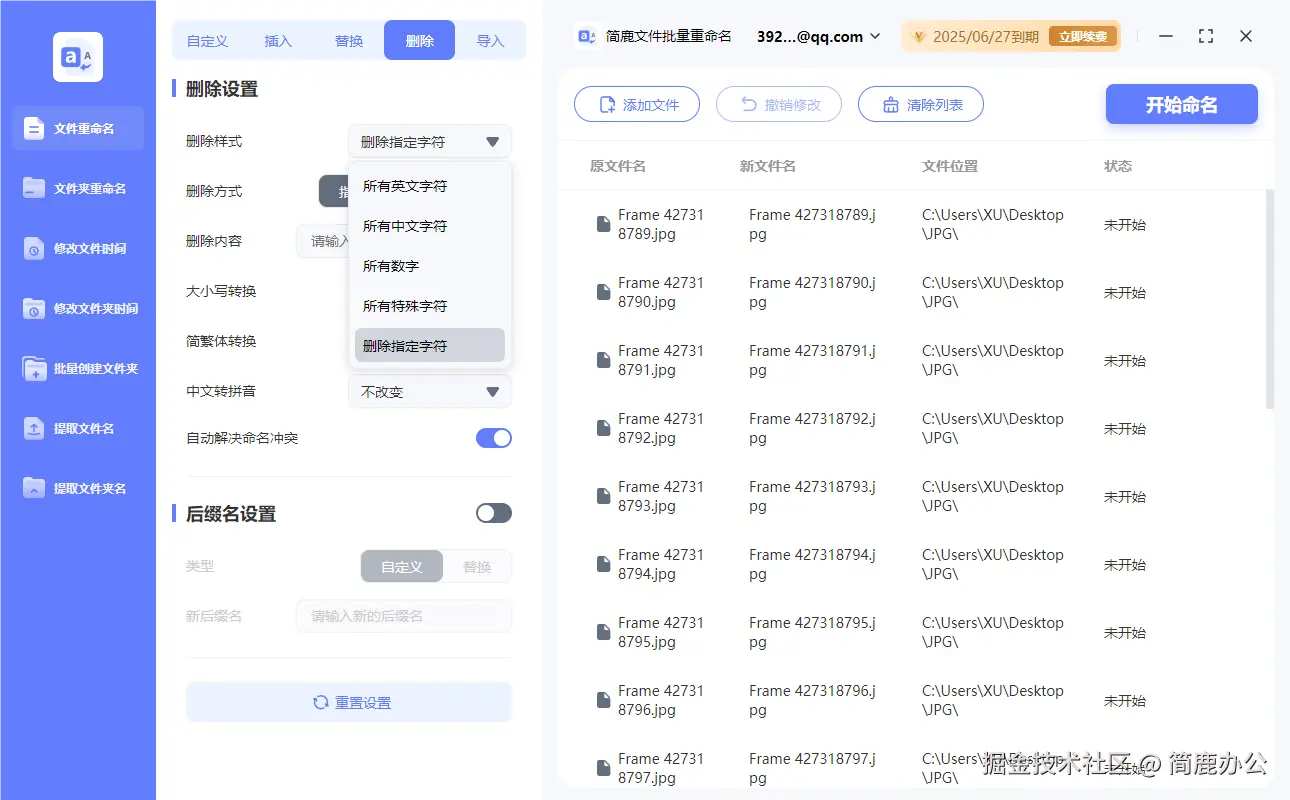Select the 修改文件时间 tool icon

tap(36, 248)
